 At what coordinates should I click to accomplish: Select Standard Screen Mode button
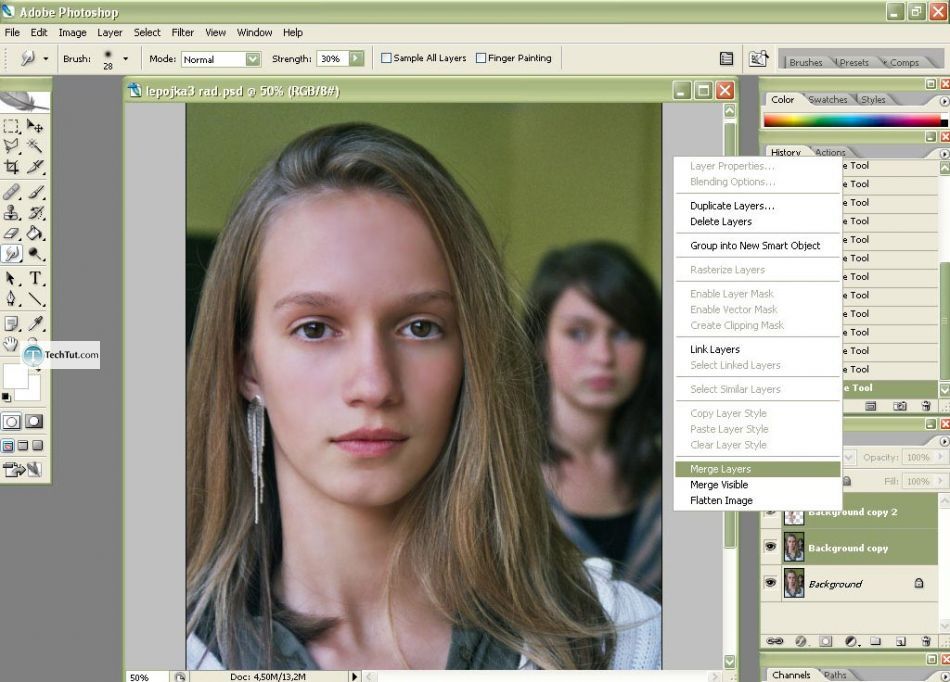[x=8, y=446]
